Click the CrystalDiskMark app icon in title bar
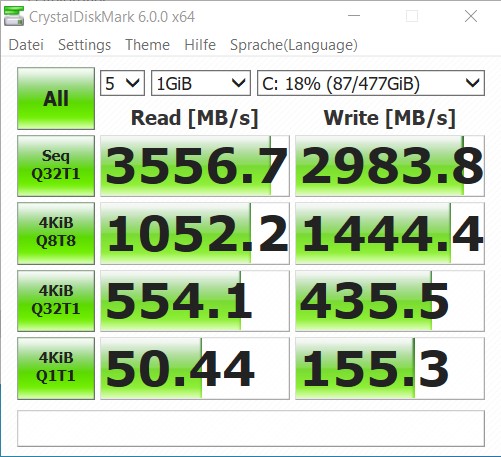 (x=14, y=16)
